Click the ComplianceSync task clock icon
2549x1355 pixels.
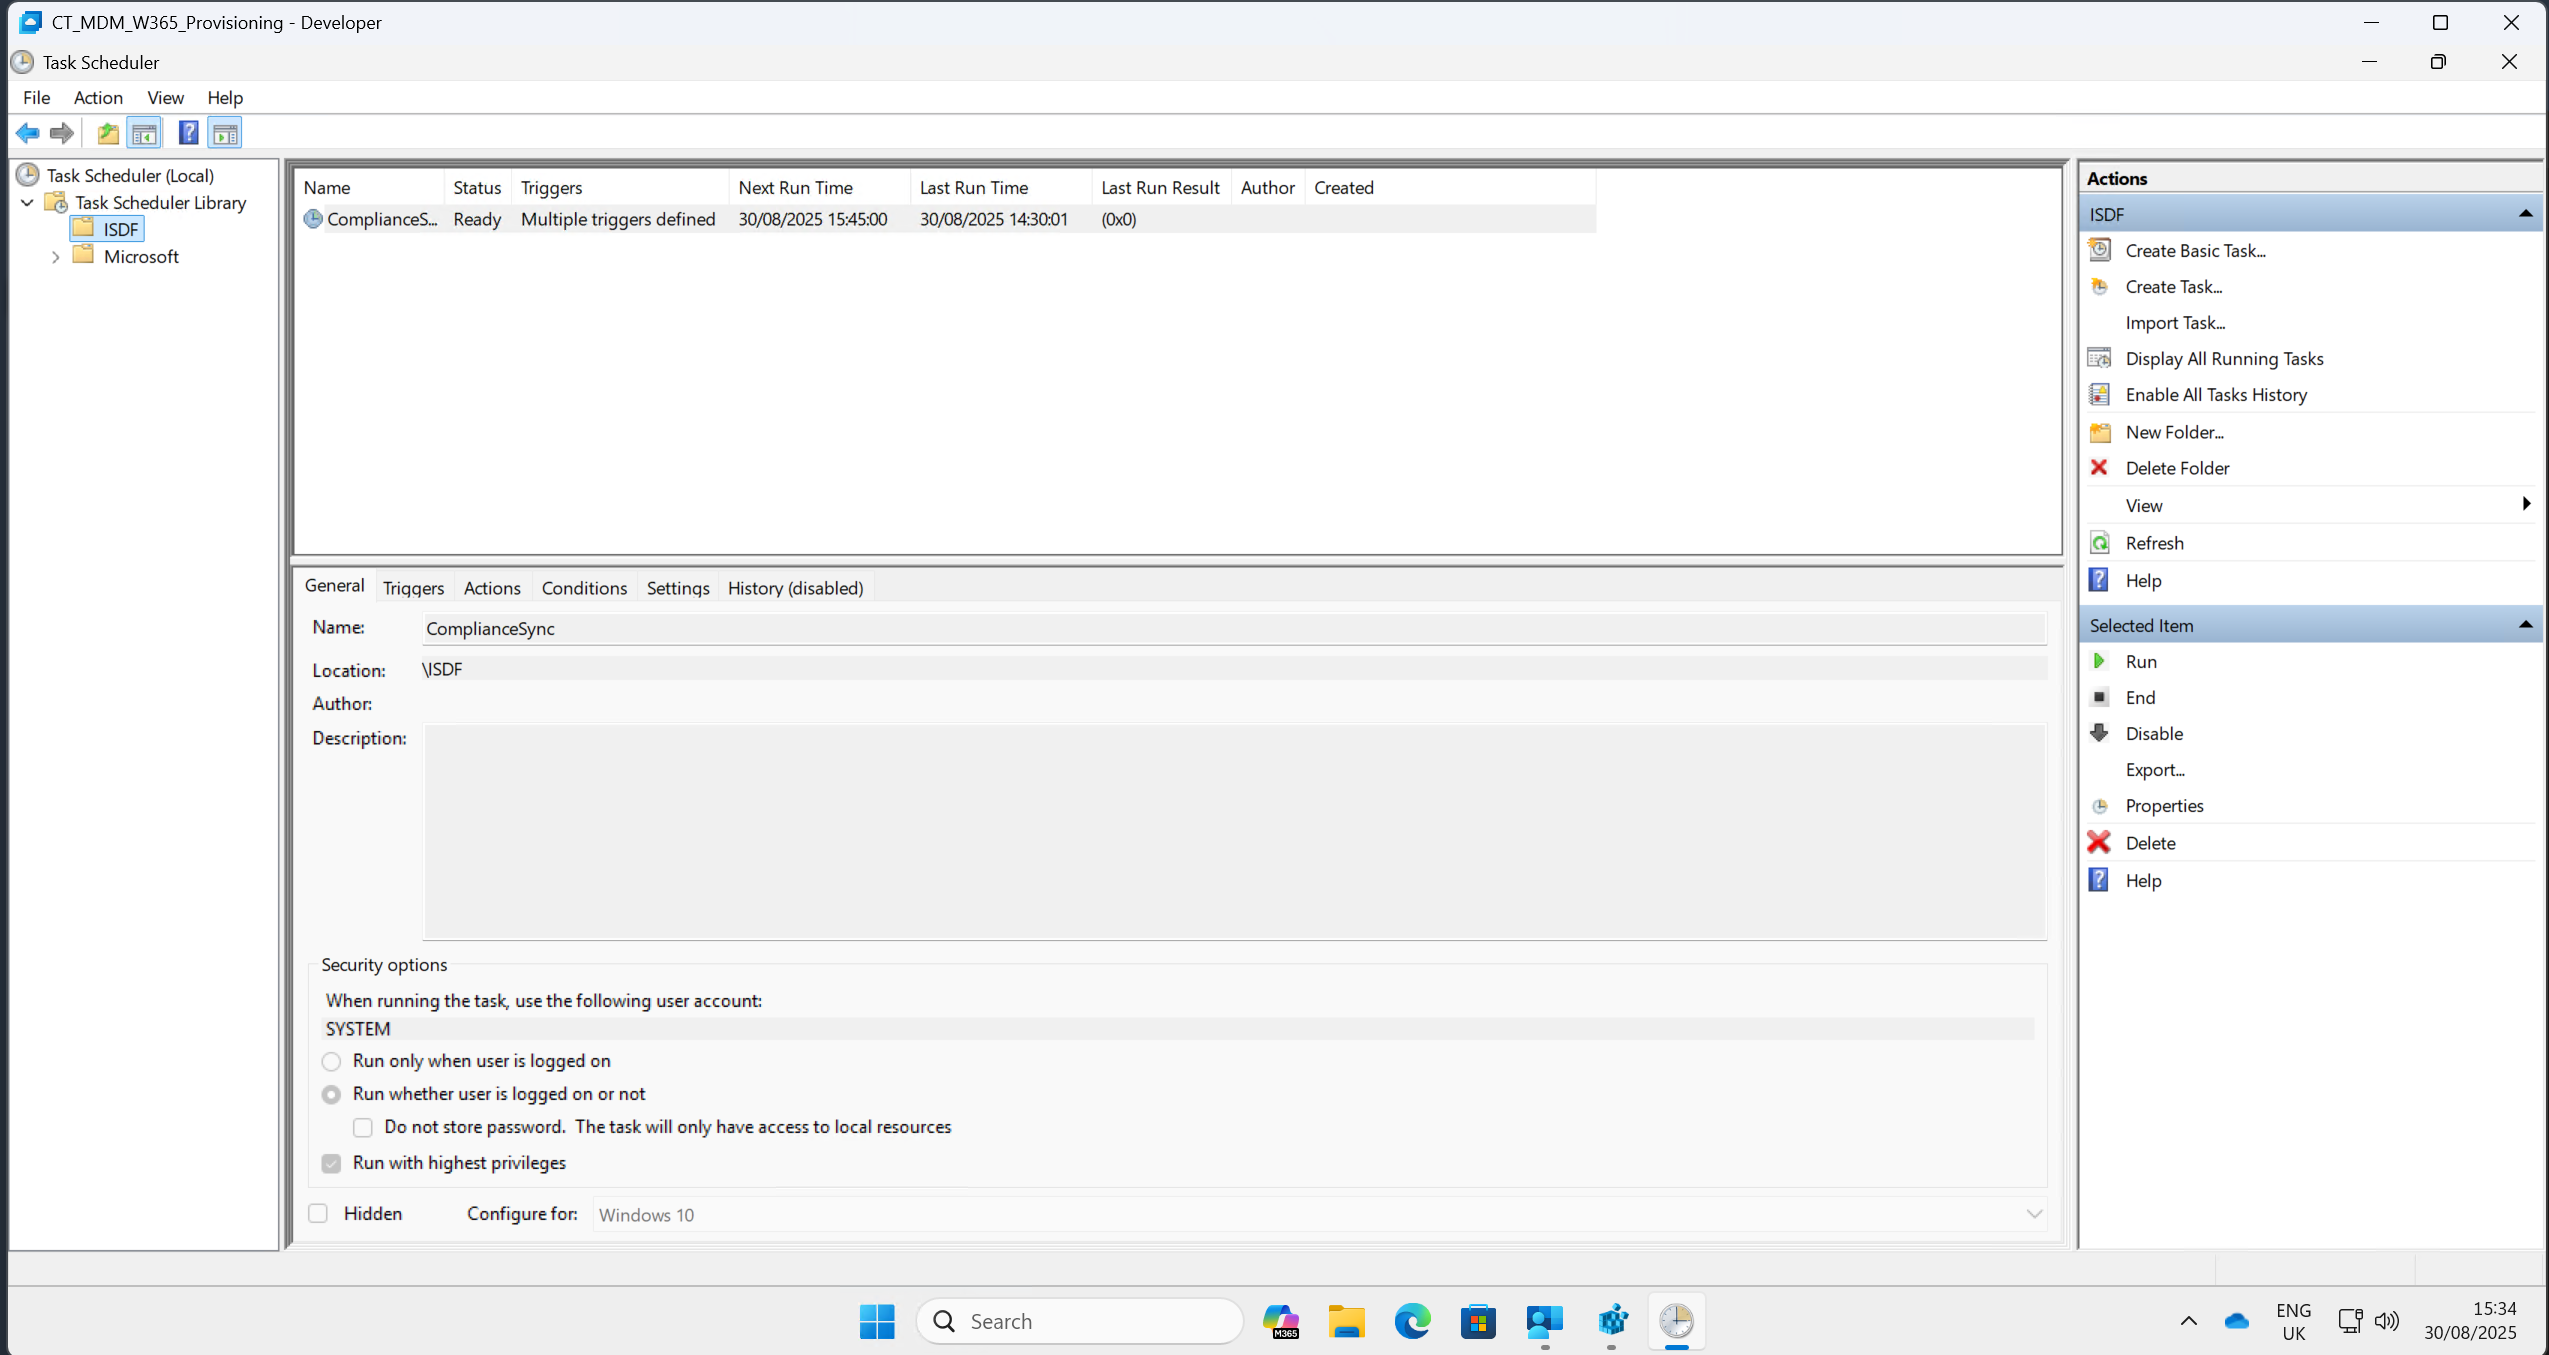coord(313,219)
